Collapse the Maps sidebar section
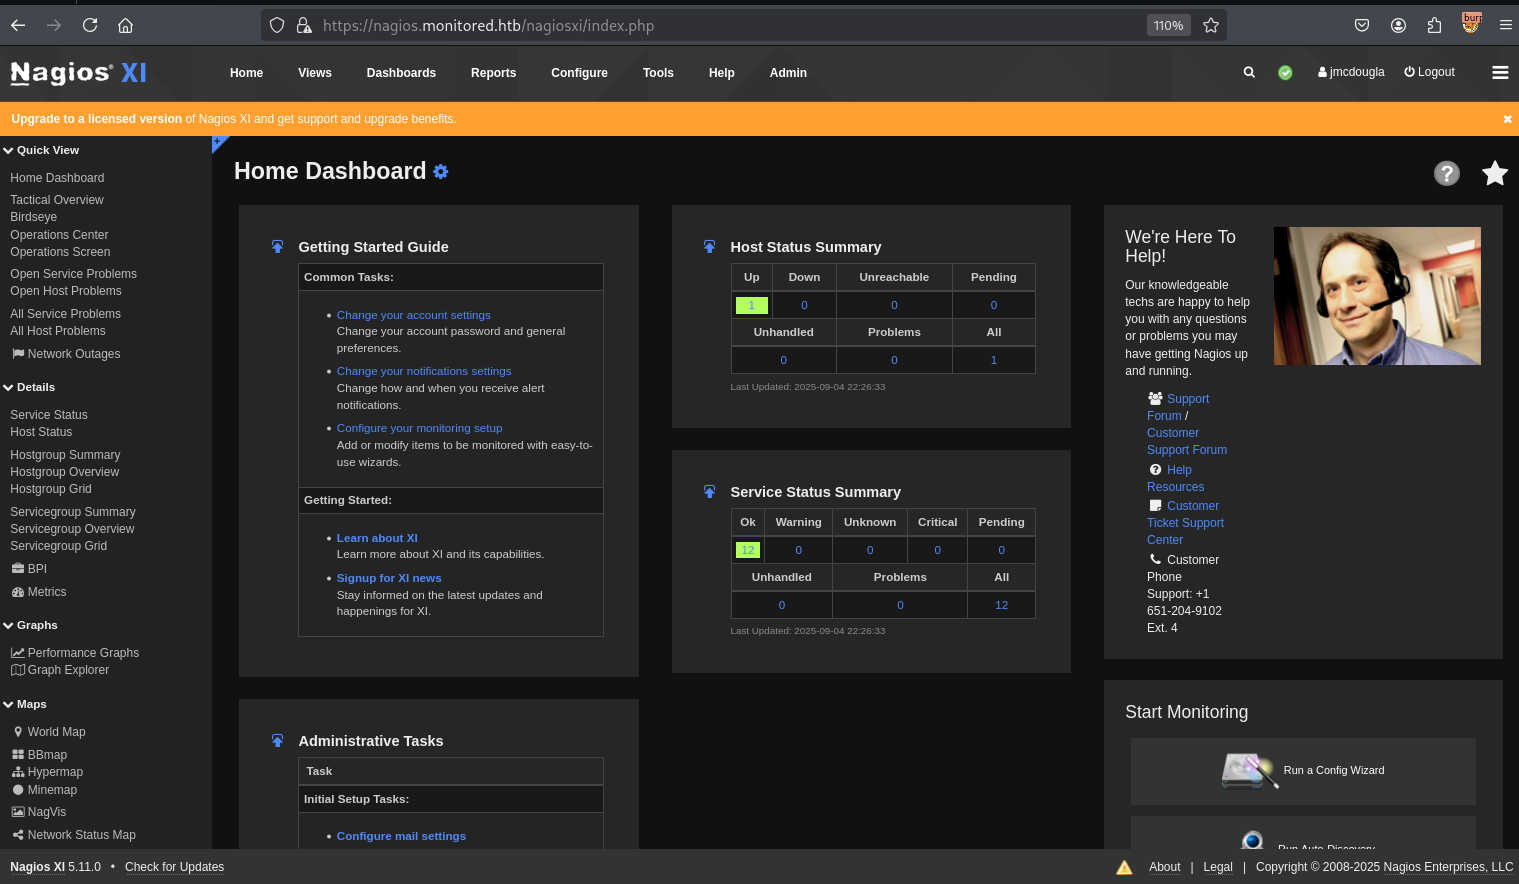This screenshot has width=1519, height=884. [25, 704]
